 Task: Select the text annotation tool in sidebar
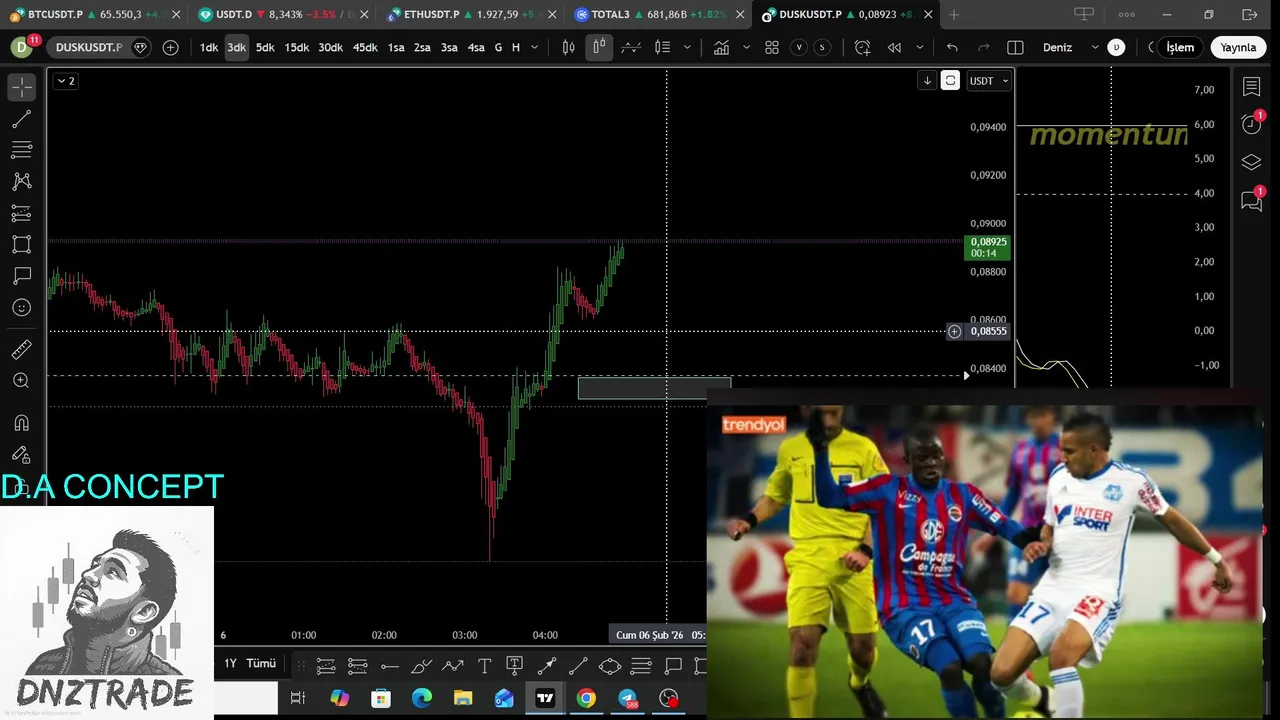point(21,275)
